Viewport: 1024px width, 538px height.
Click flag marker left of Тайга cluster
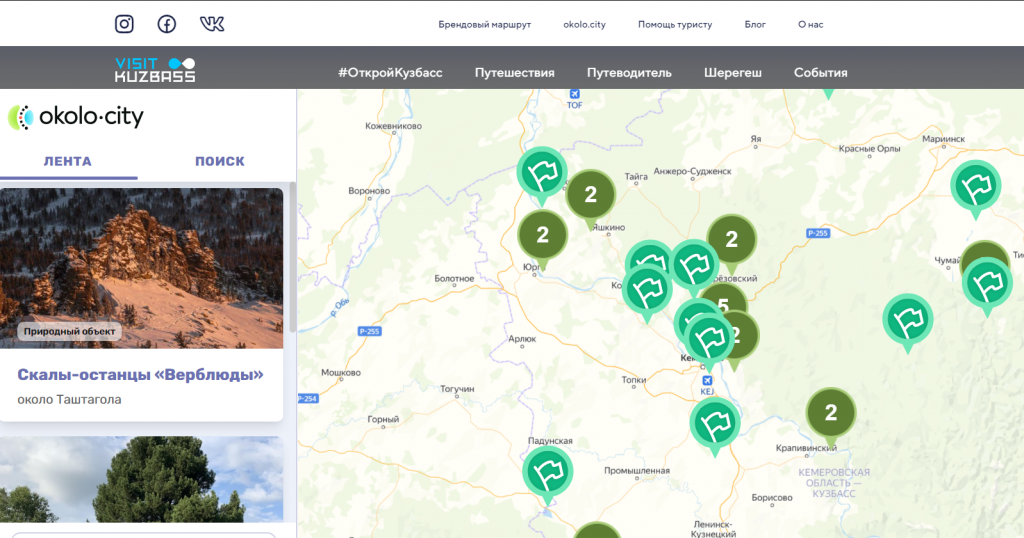(x=541, y=174)
